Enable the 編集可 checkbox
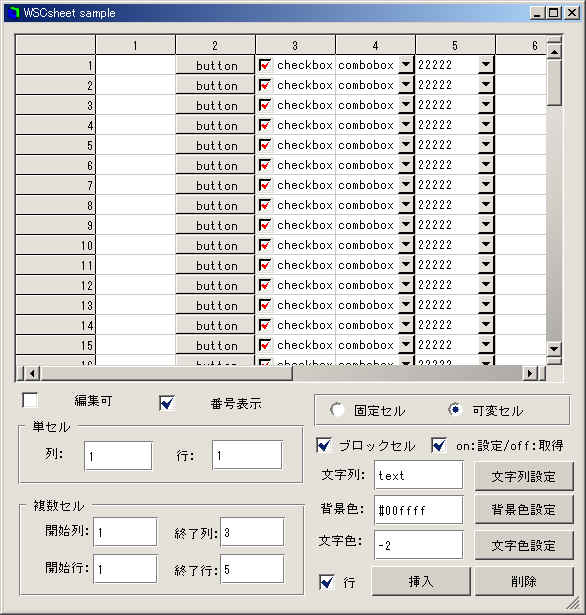The height and width of the screenshot is (615, 586). [30, 400]
